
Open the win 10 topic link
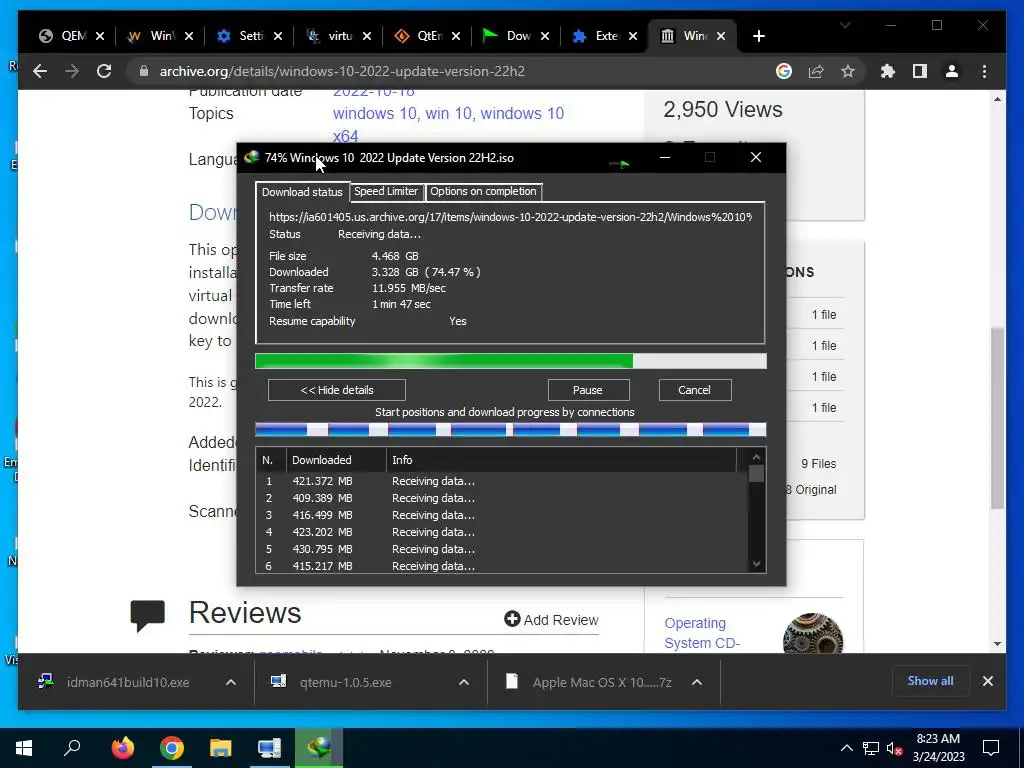tap(448, 114)
